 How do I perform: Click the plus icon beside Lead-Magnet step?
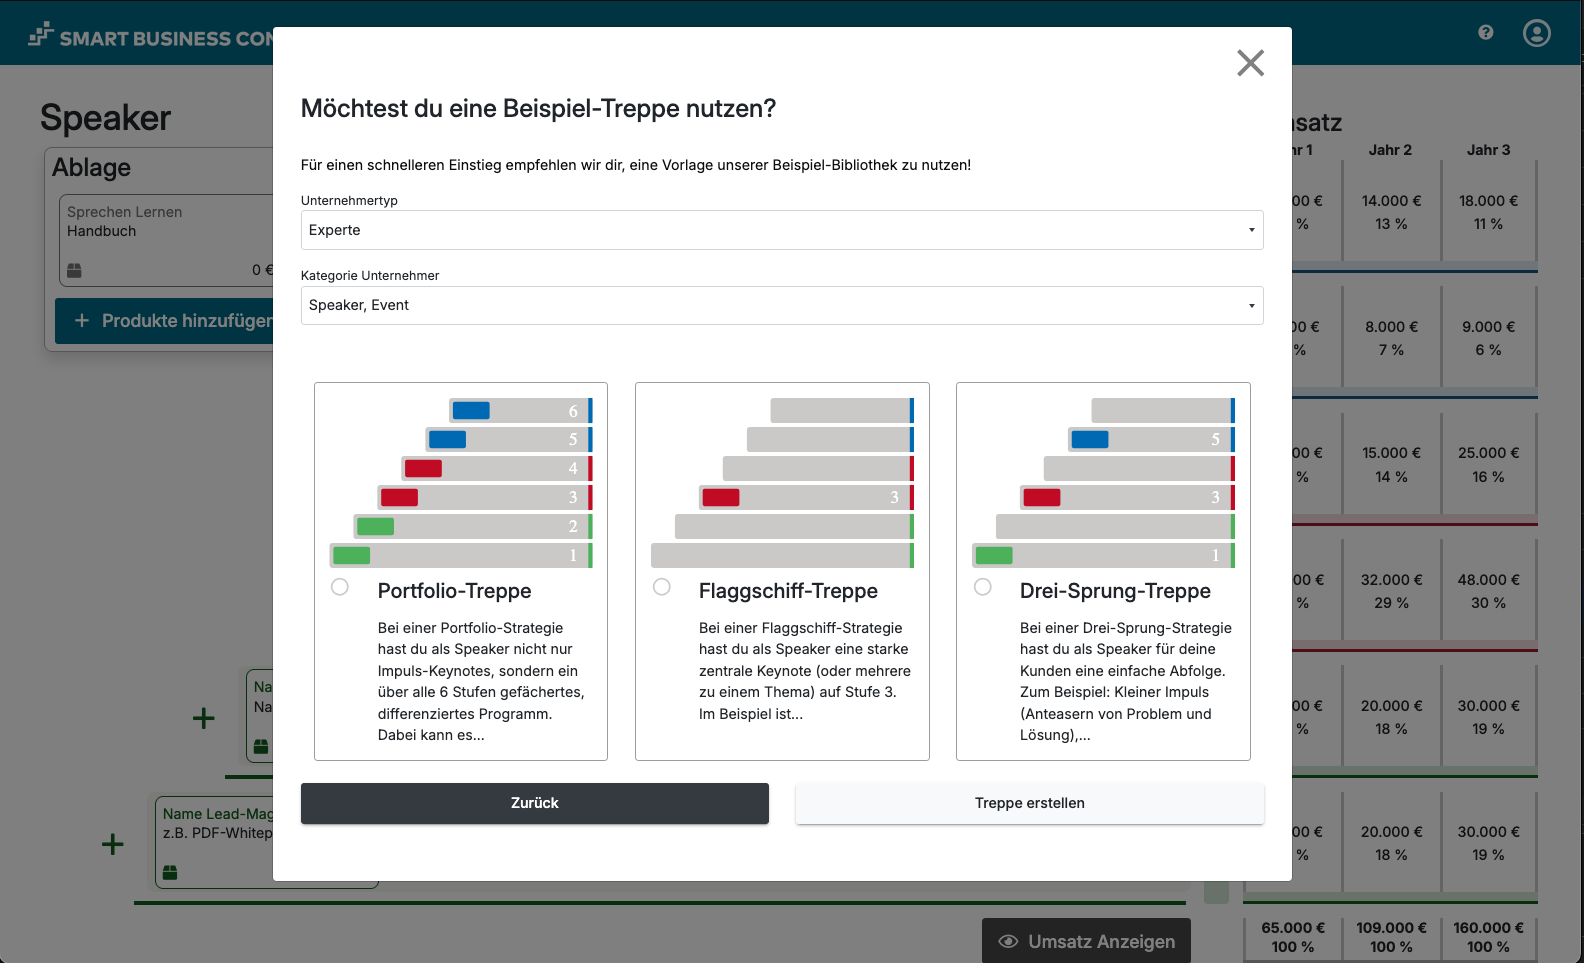(x=113, y=844)
